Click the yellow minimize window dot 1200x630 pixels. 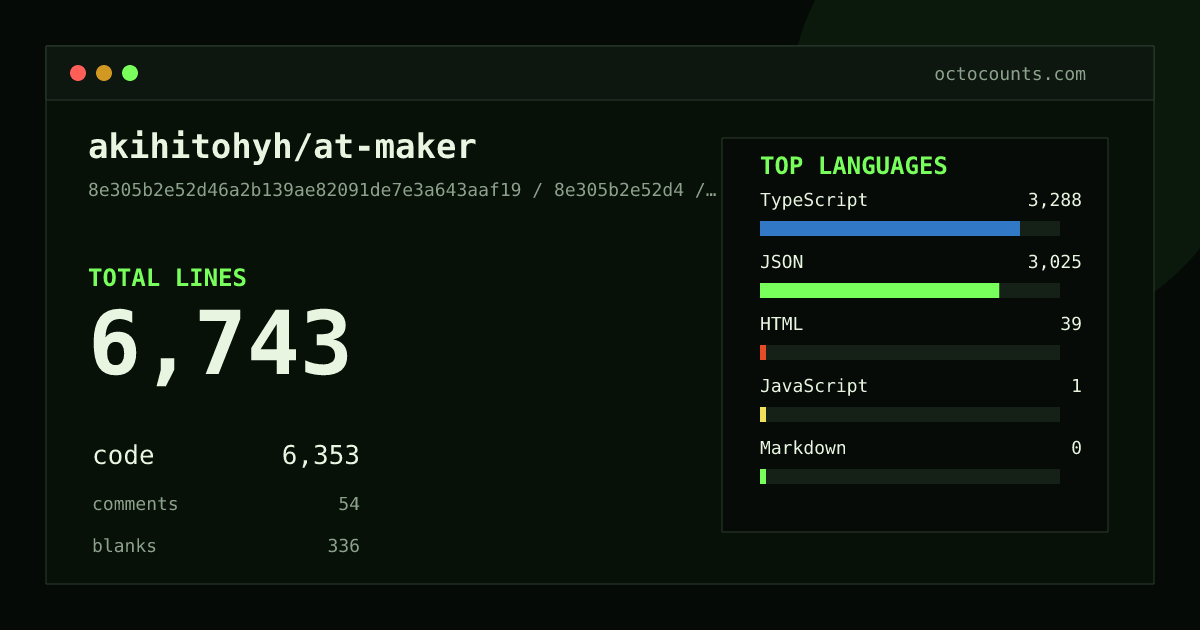[104, 73]
